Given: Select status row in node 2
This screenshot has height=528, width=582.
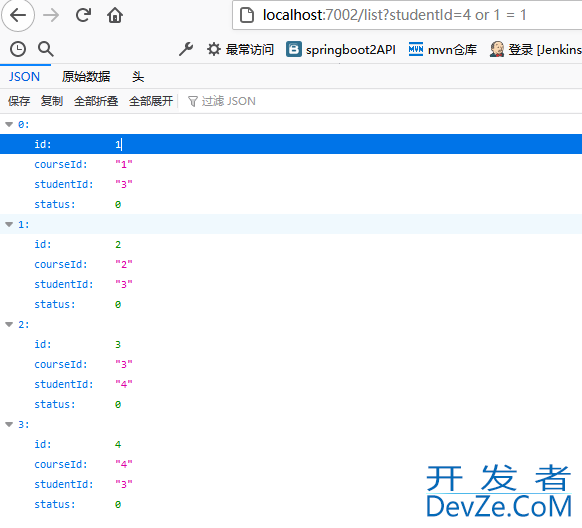Looking at the screenshot, I should pos(291,405).
